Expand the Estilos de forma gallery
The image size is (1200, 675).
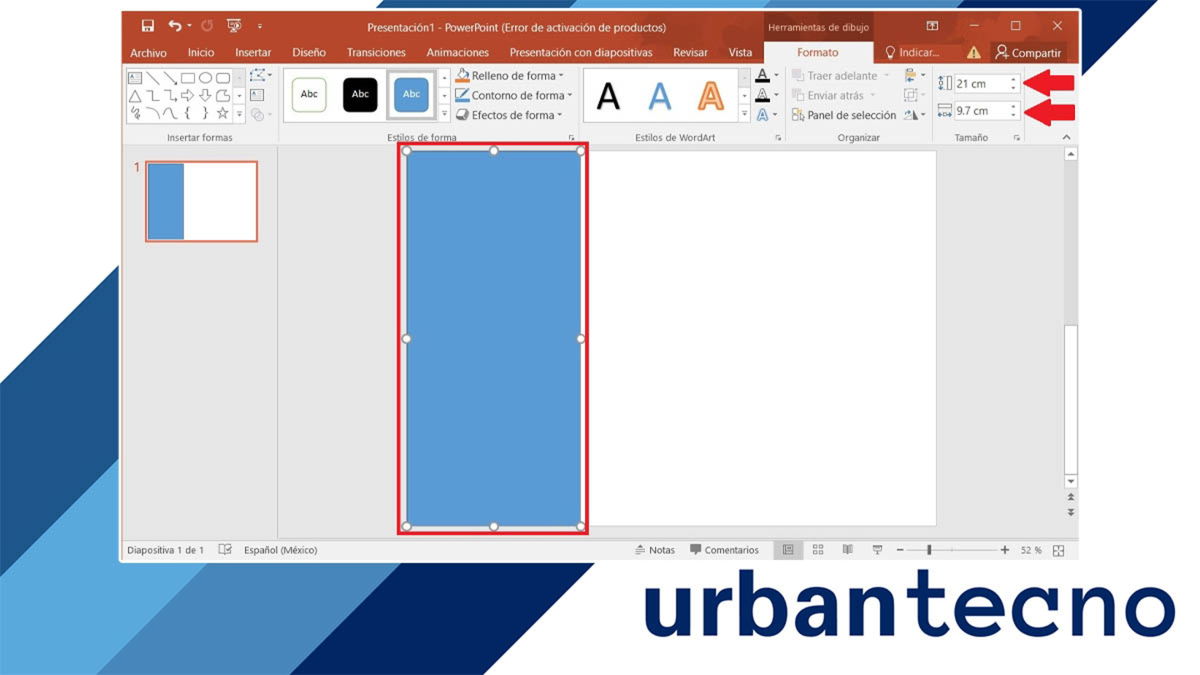point(444,113)
